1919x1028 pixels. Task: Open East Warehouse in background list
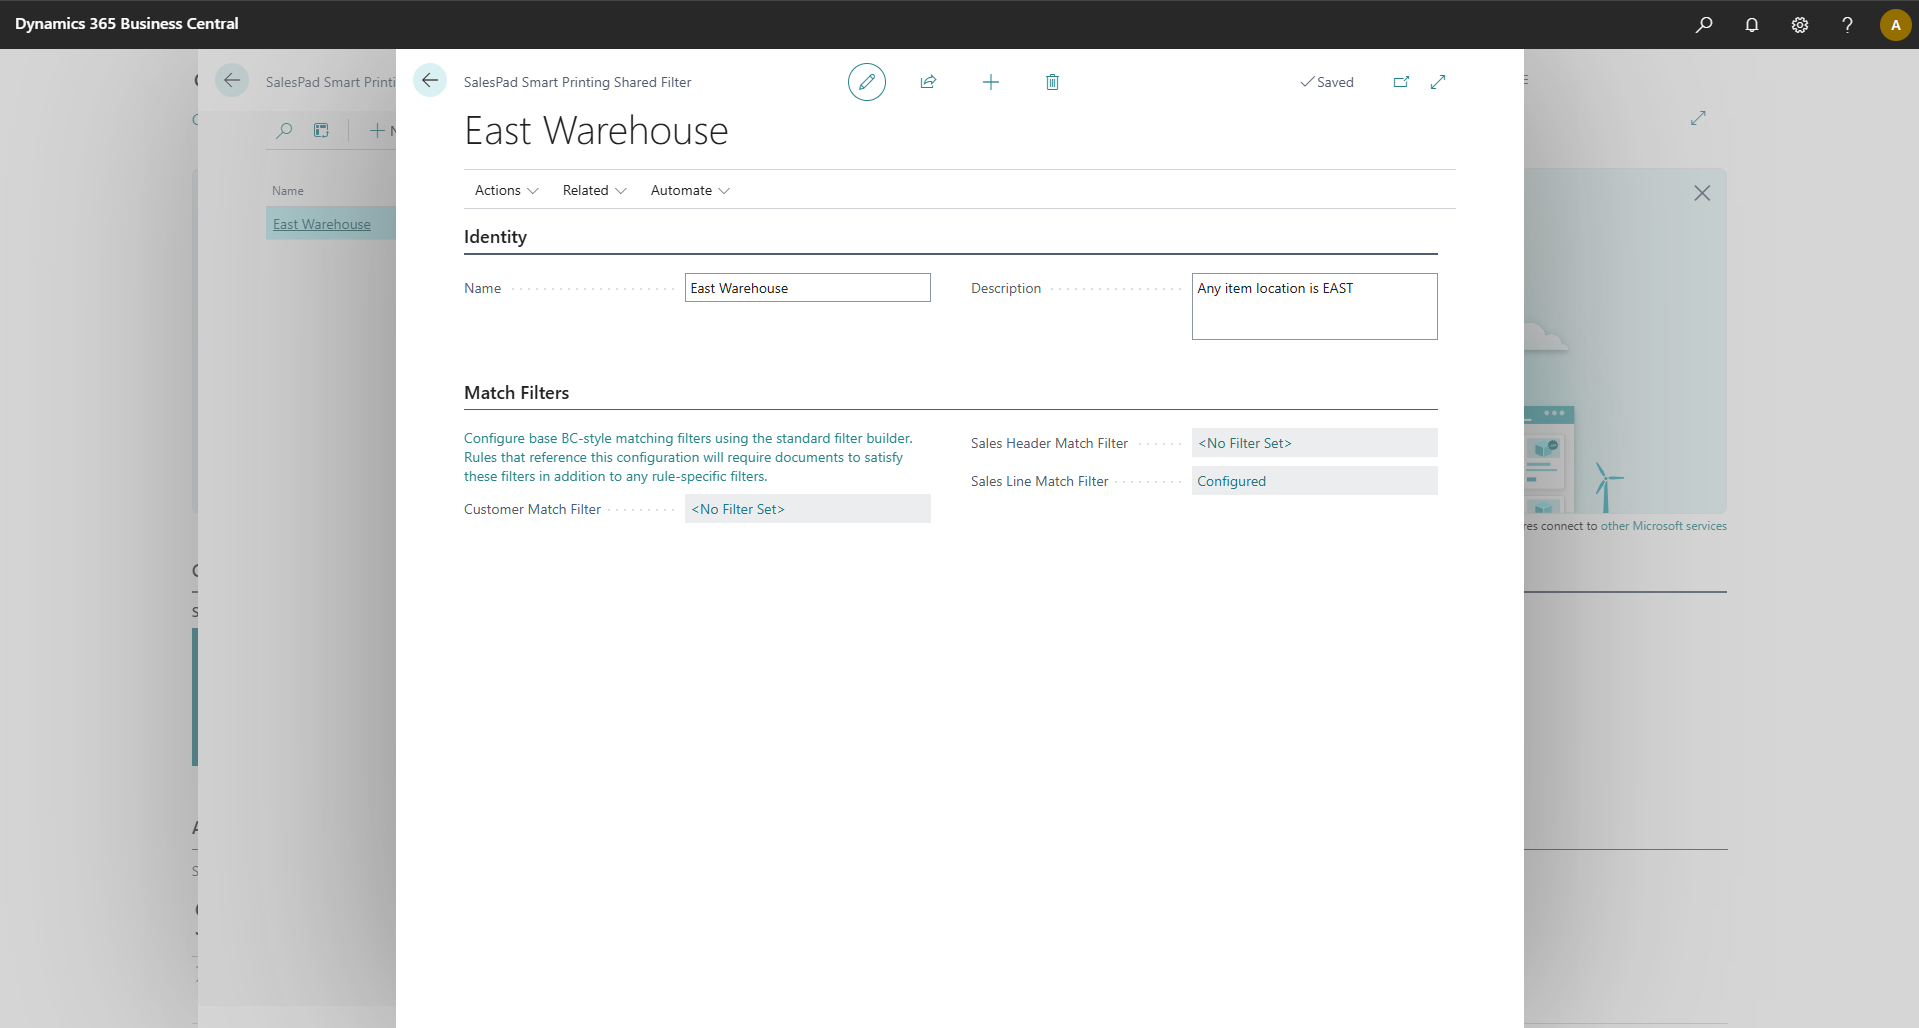click(322, 225)
